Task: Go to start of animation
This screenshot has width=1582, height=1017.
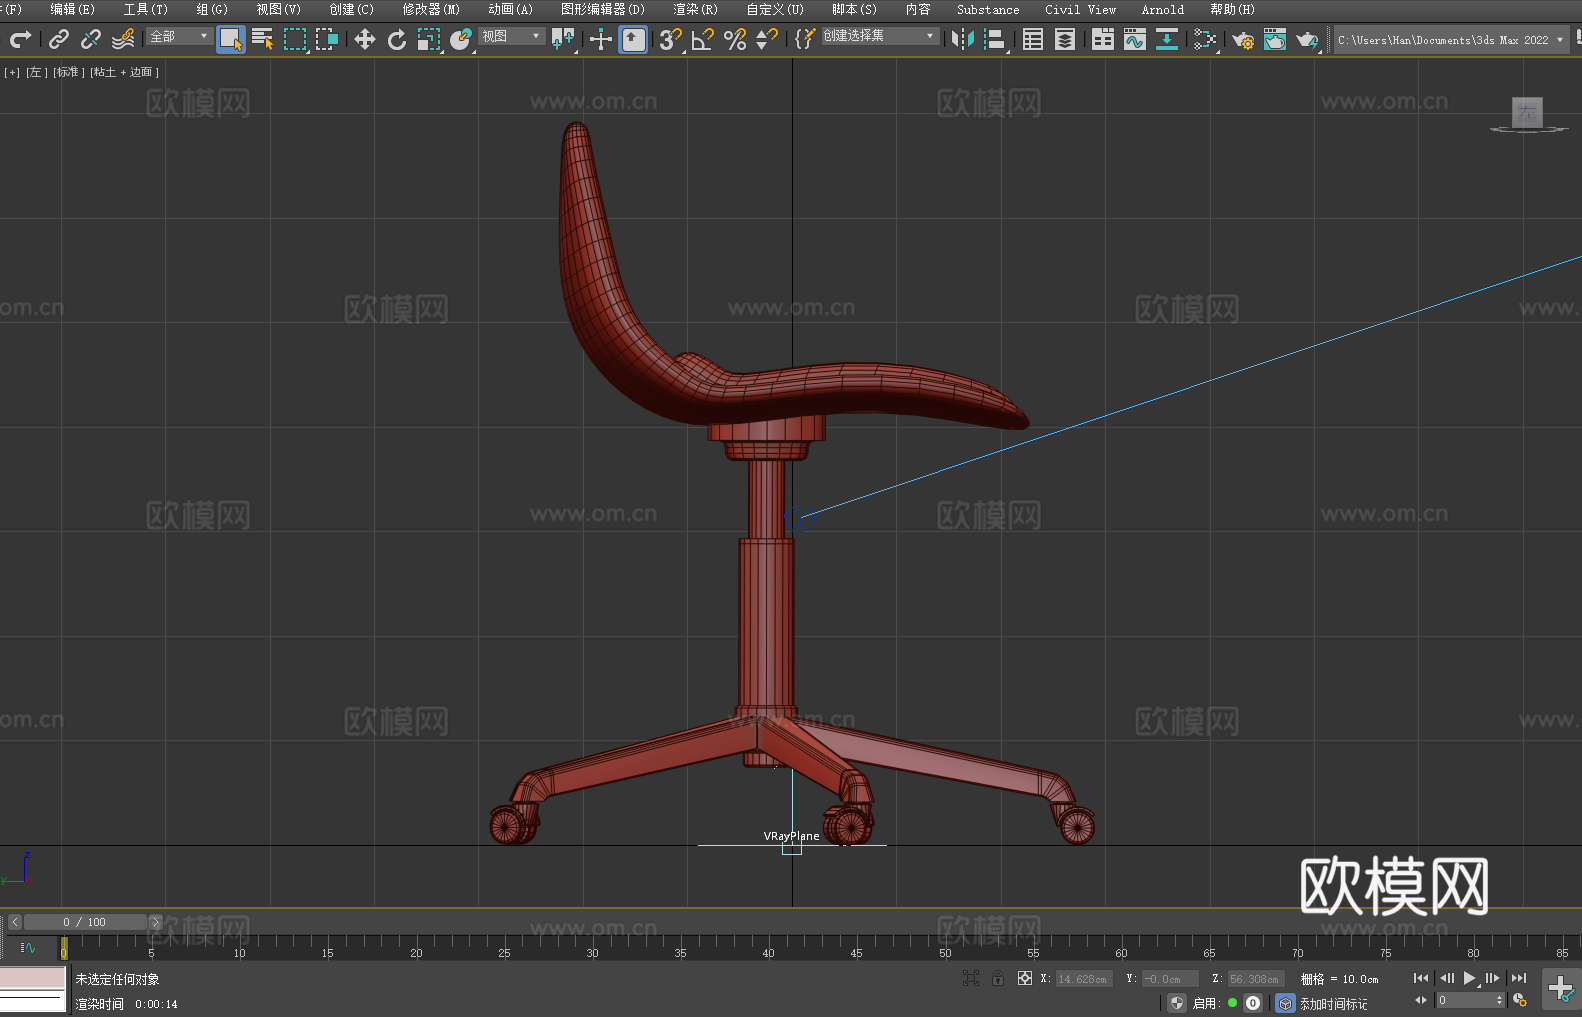Action: 1421,978
